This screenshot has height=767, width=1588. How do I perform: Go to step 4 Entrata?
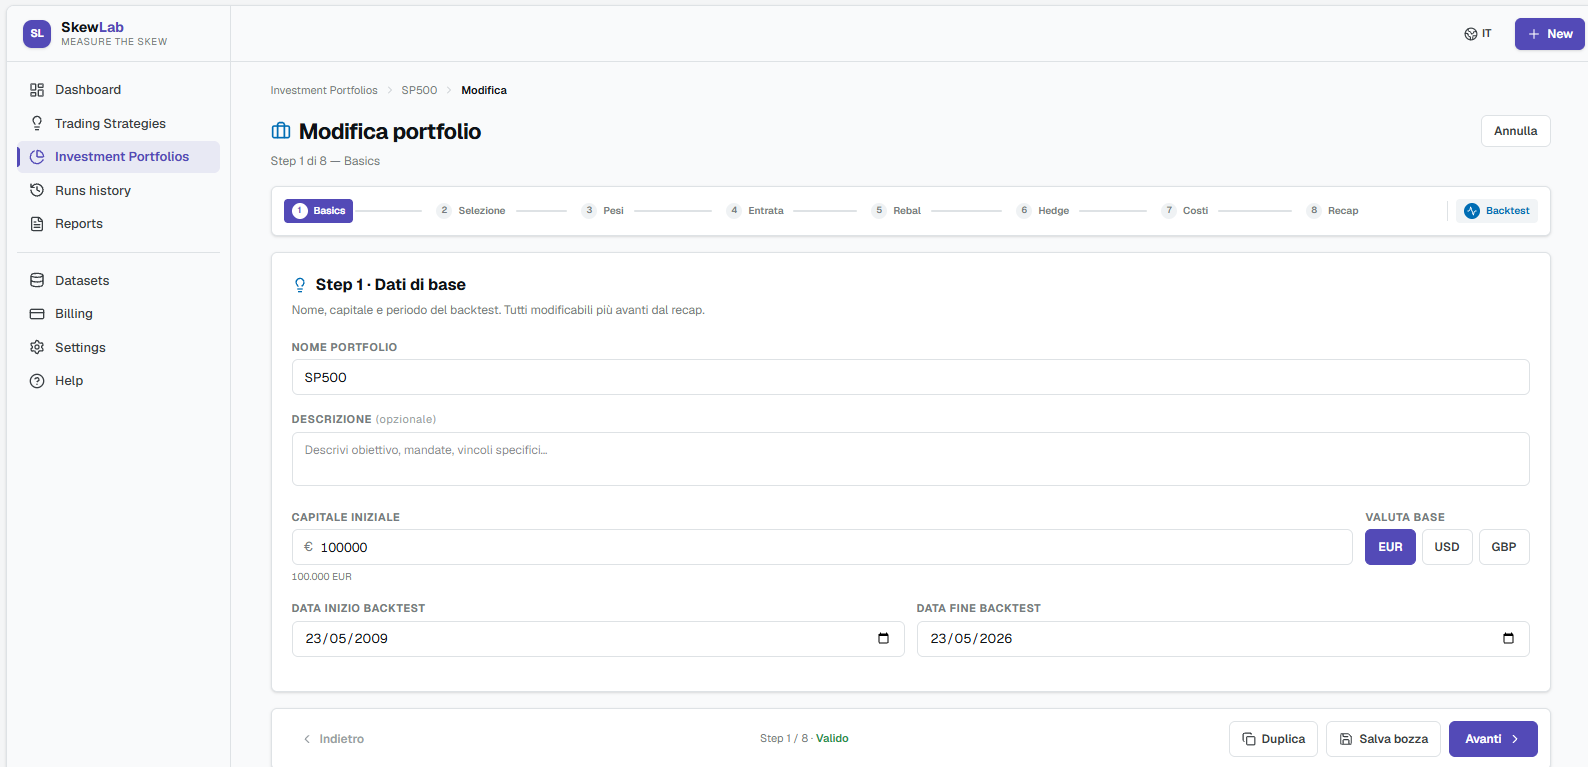pyautogui.click(x=755, y=211)
